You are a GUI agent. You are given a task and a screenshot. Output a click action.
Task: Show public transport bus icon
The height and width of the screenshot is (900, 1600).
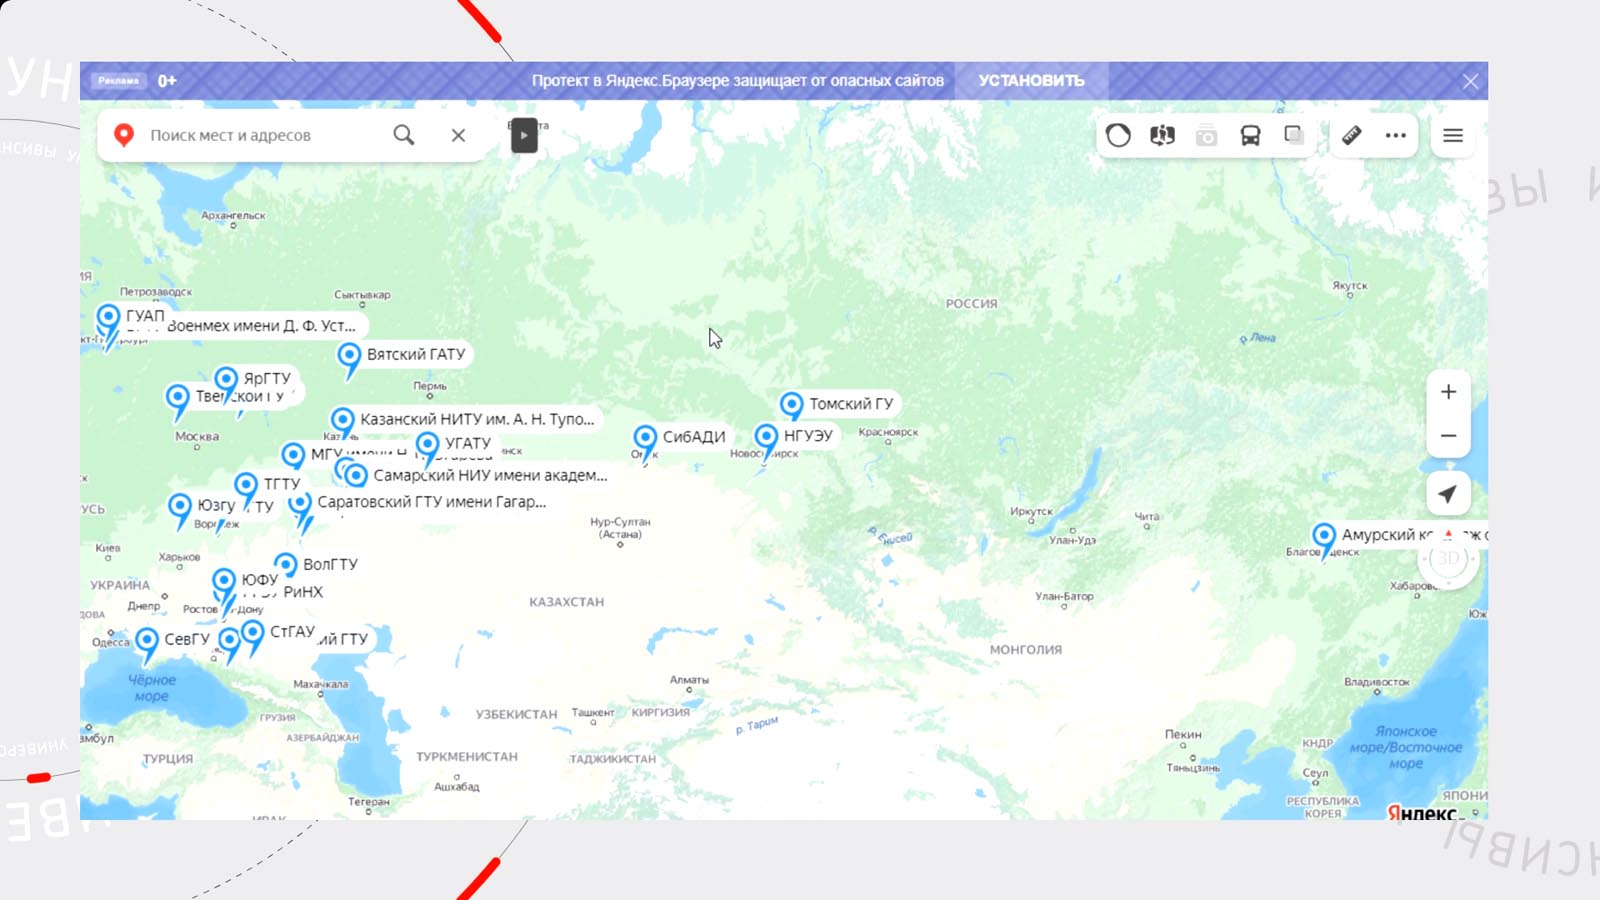(x=1250, y=136)
